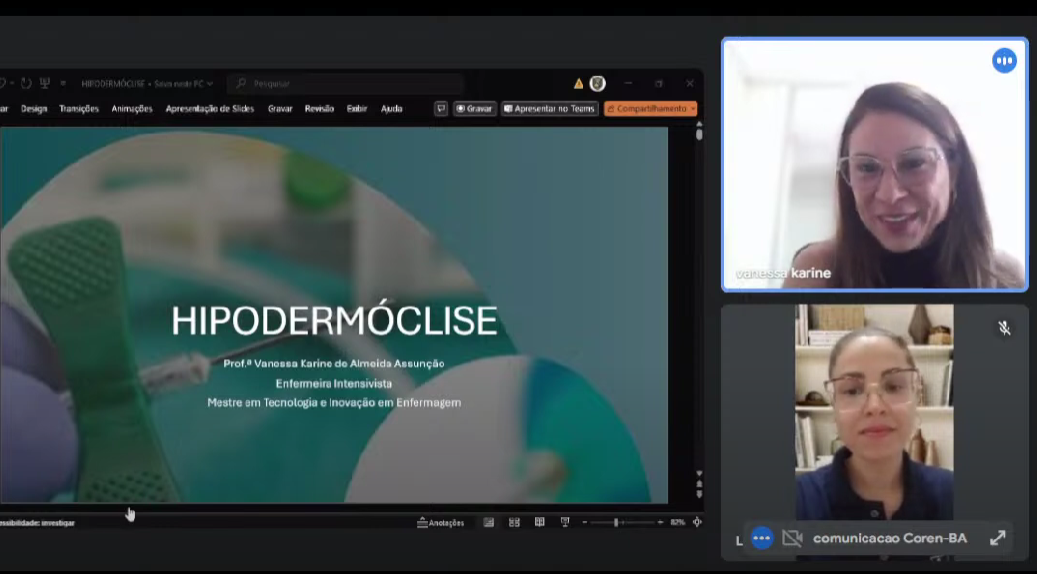Viewport: 1037px width, 574px height.
Task: Open the Animações ribbon tab
Action: [x=132, y=109]
